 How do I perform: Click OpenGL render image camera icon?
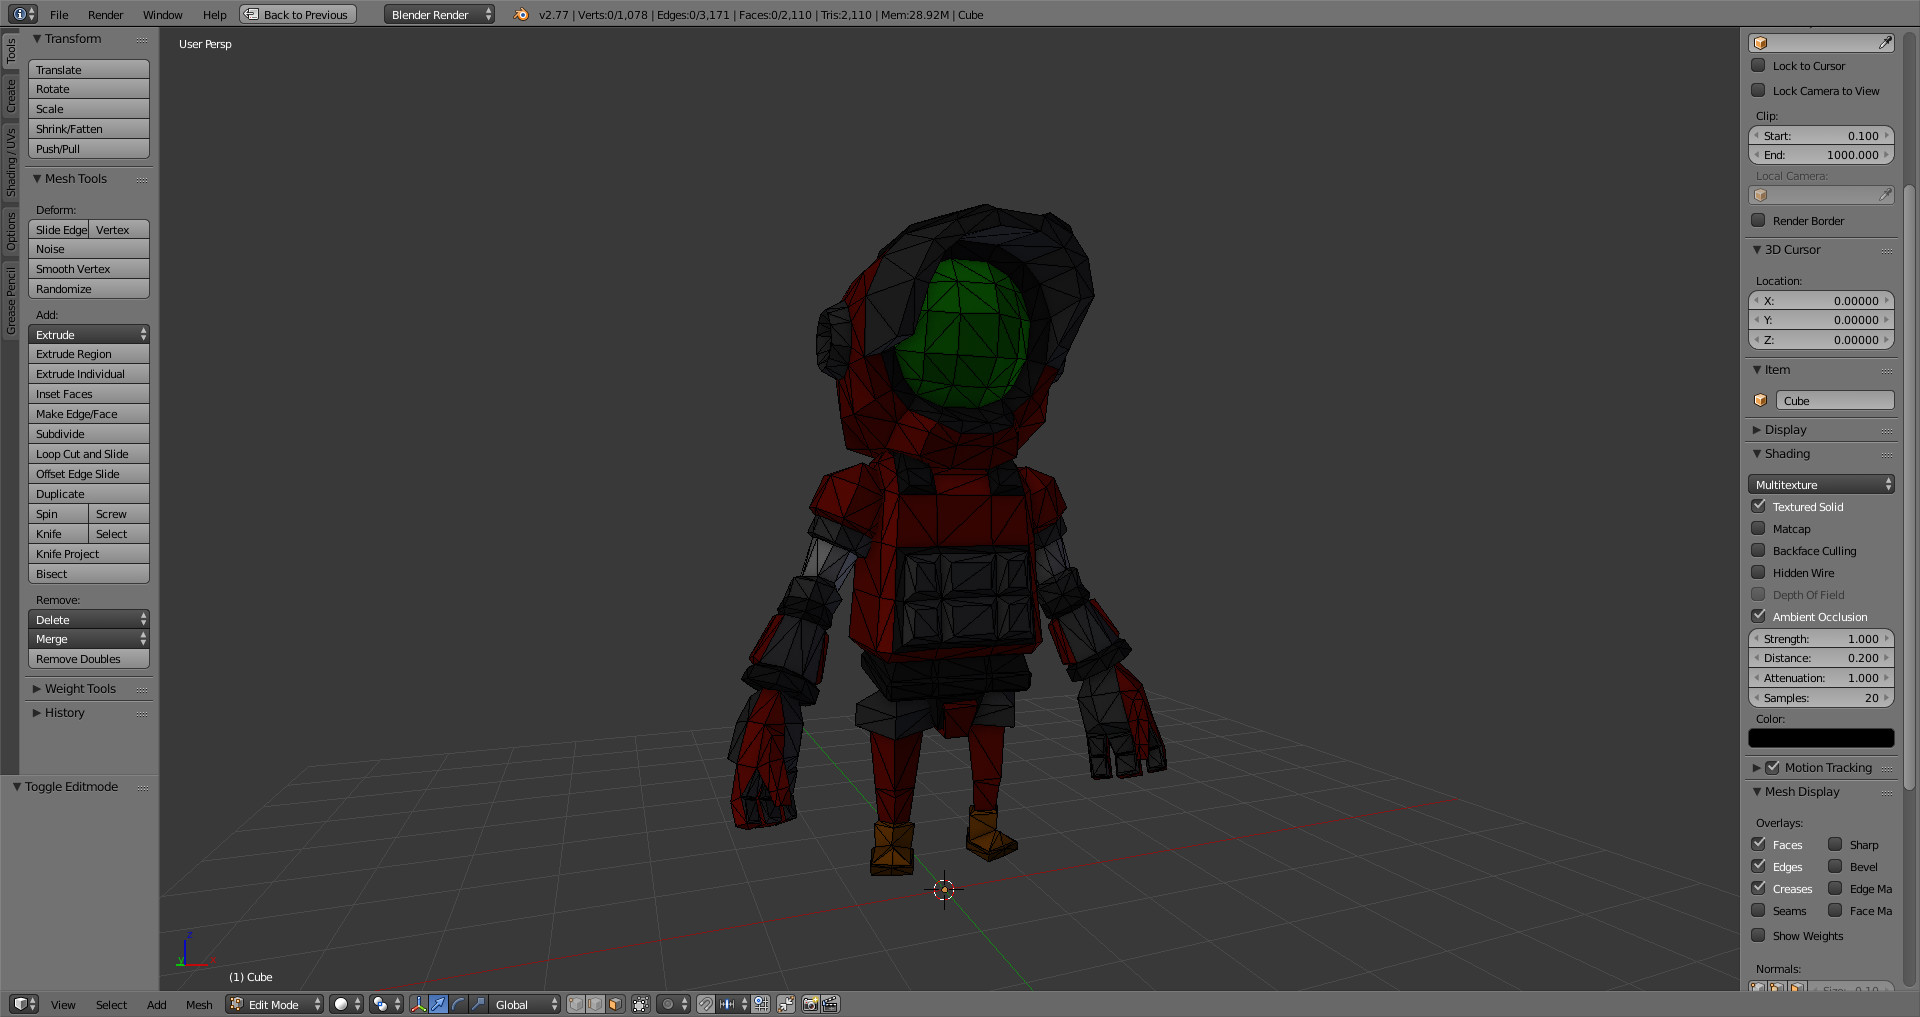pyautogui.click(x=810, y=1004)
